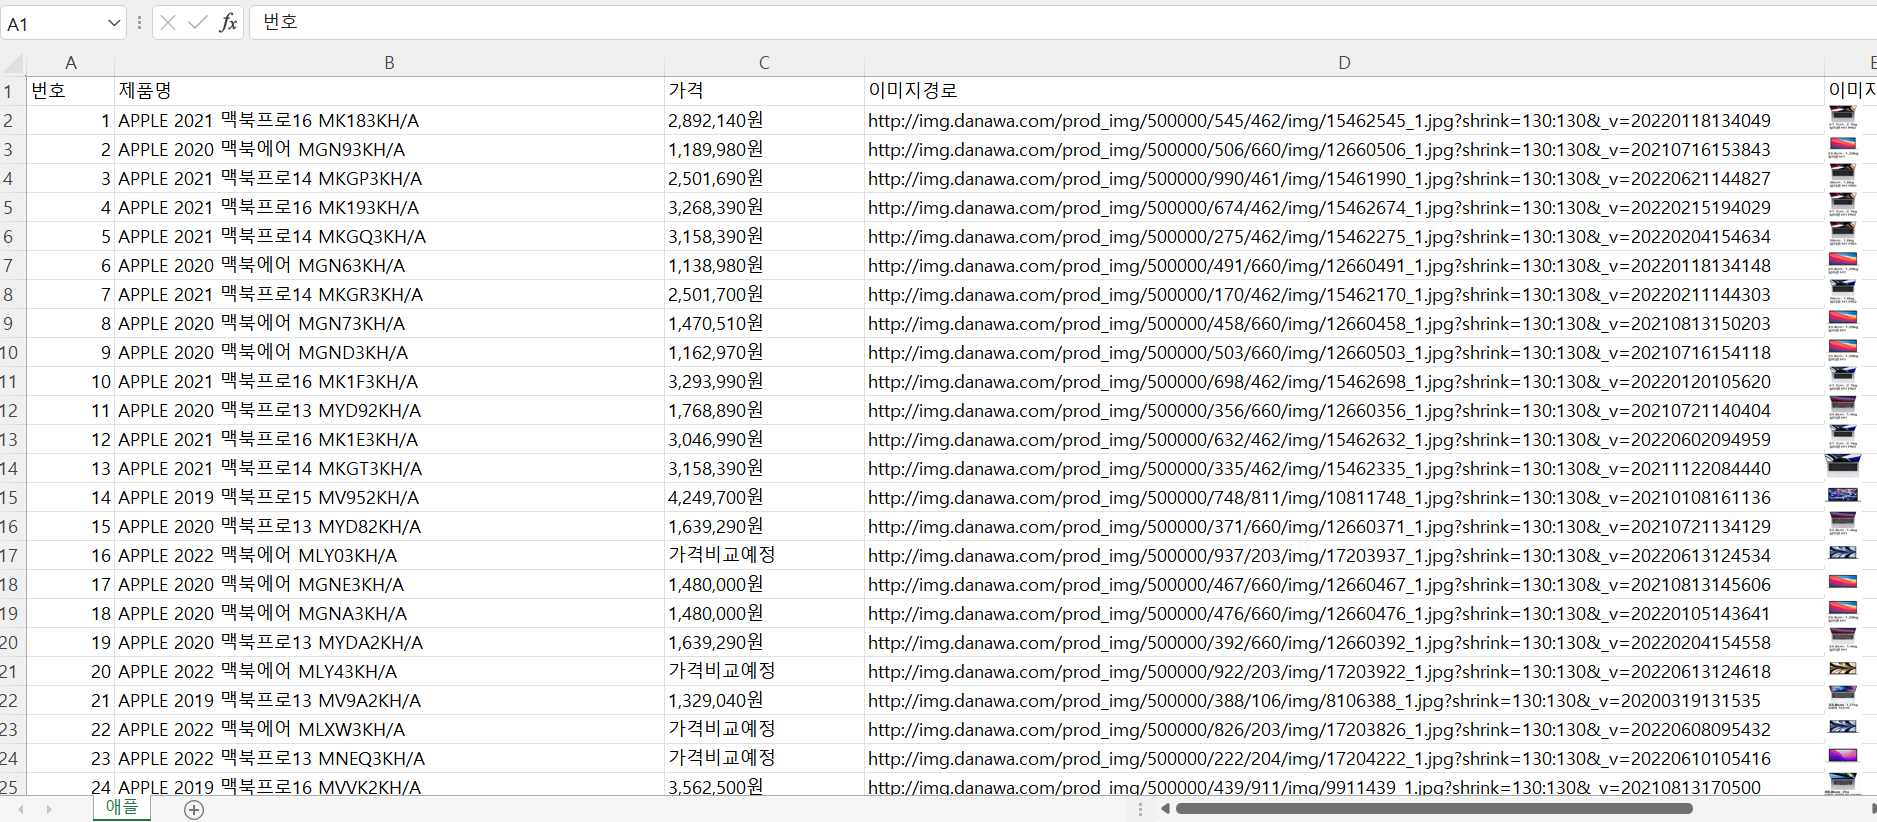
Task: Click image URL ending 20200319131535
Action: tap(1344, 701)
